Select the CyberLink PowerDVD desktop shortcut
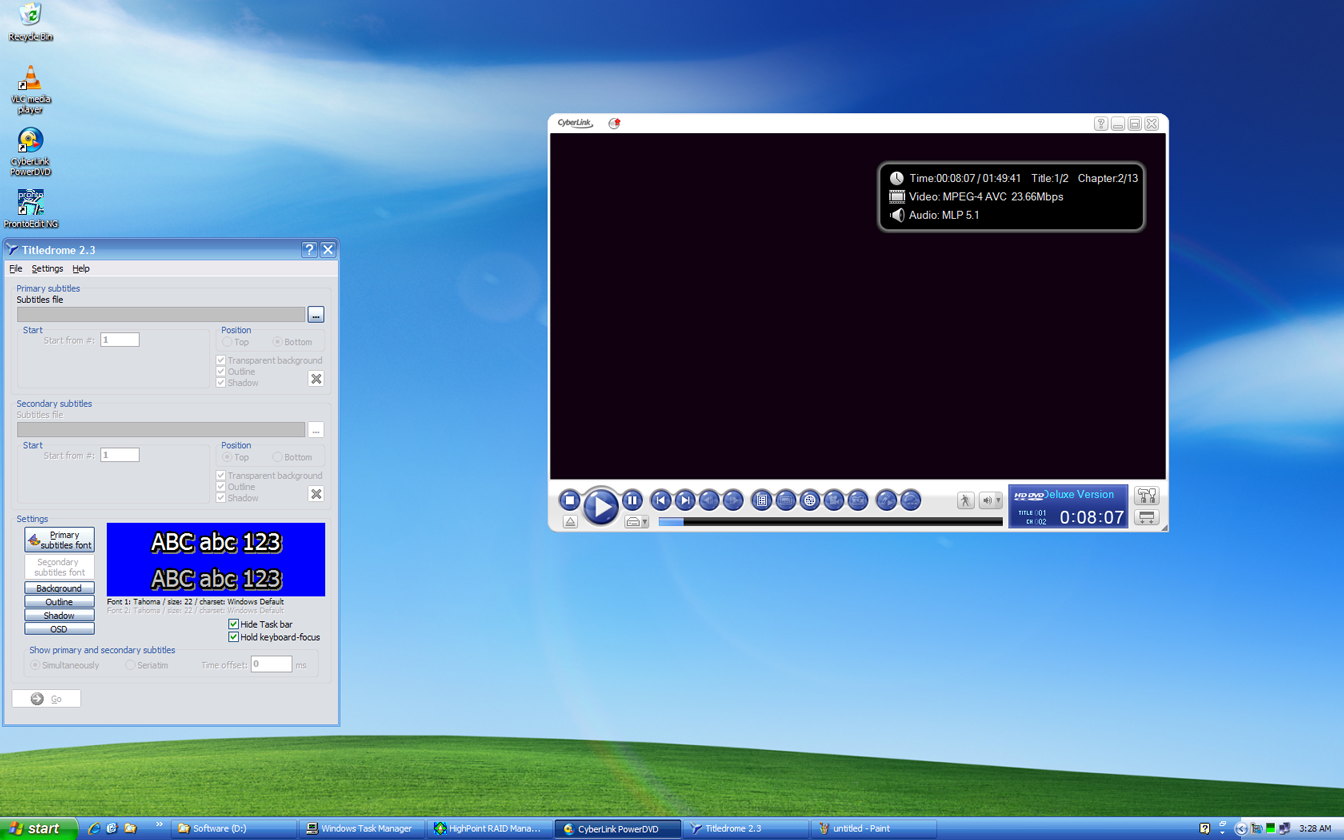The image size is (1344, 840). click(x=31, y=152)
